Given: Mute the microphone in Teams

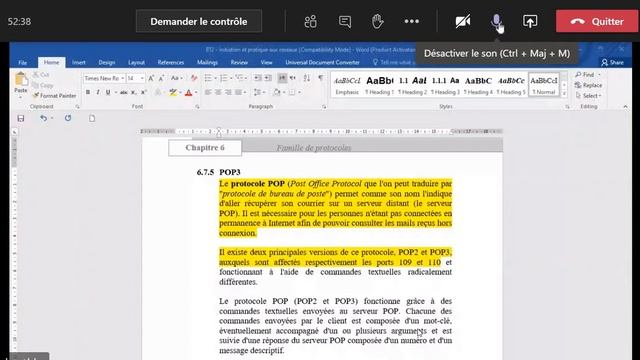Looking at the screenshot, I should coord(496,21).
